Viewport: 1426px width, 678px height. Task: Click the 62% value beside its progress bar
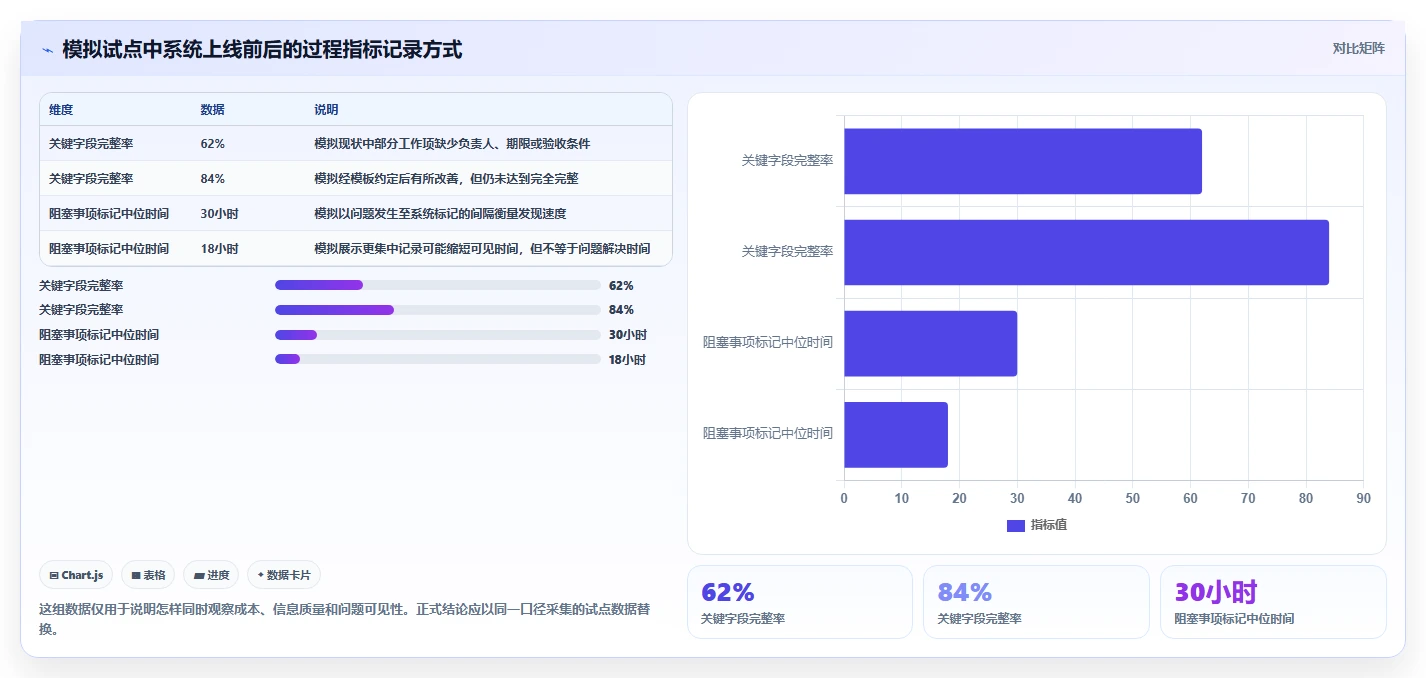[621, 285]
